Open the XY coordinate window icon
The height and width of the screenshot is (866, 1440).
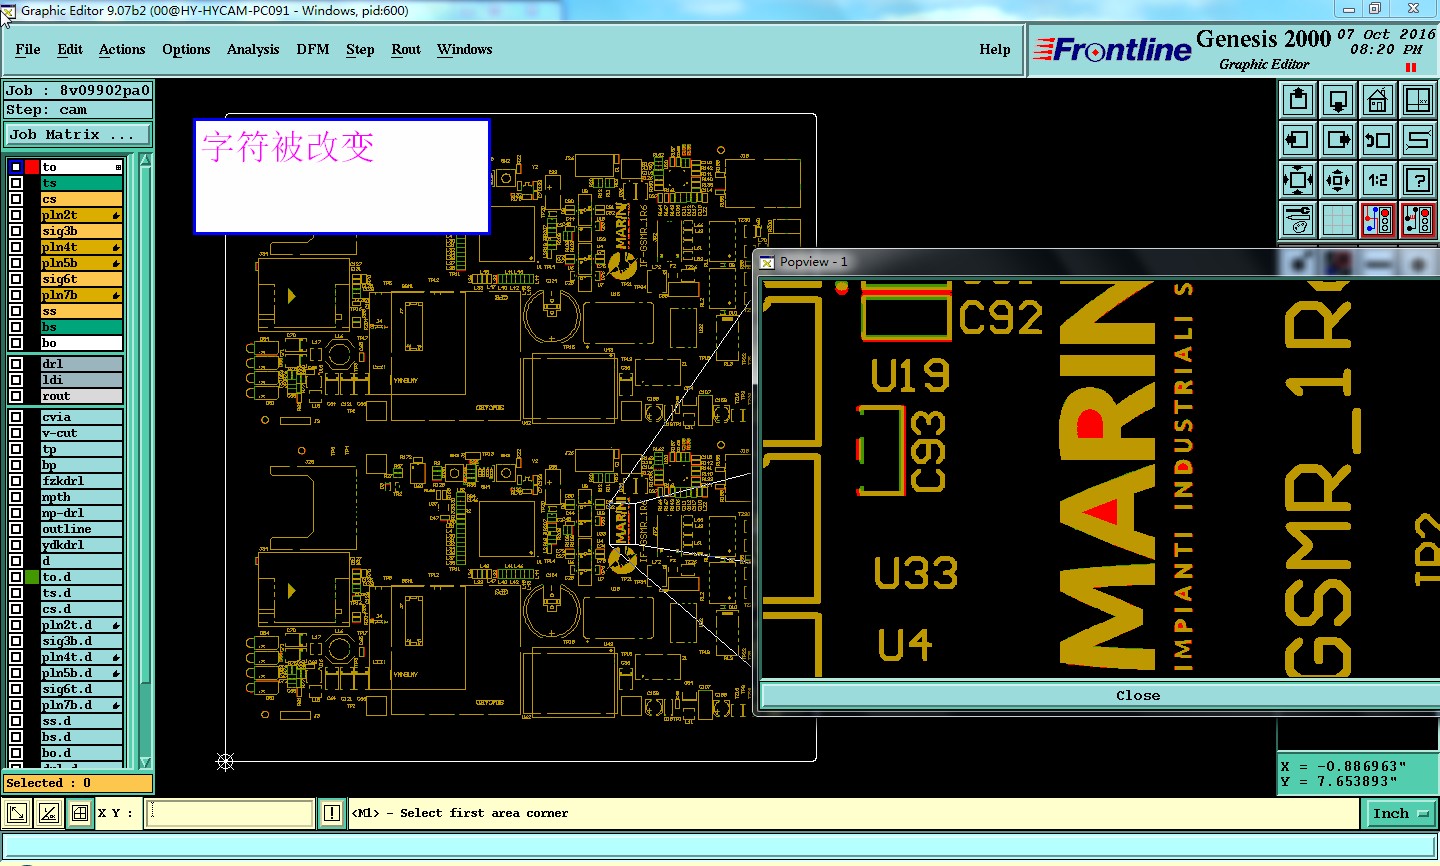[1418, 100]
